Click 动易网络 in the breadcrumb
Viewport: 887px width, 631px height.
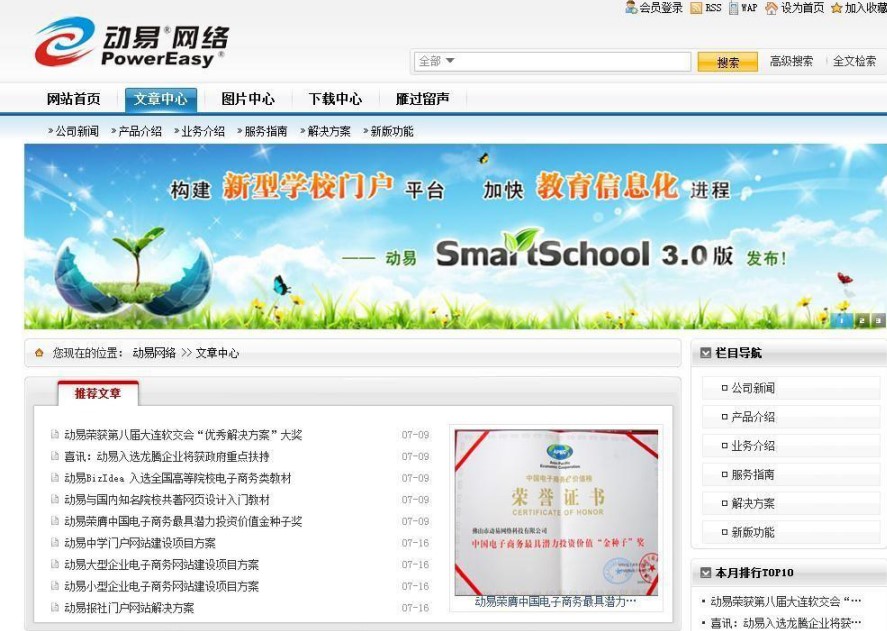[154, 353]
